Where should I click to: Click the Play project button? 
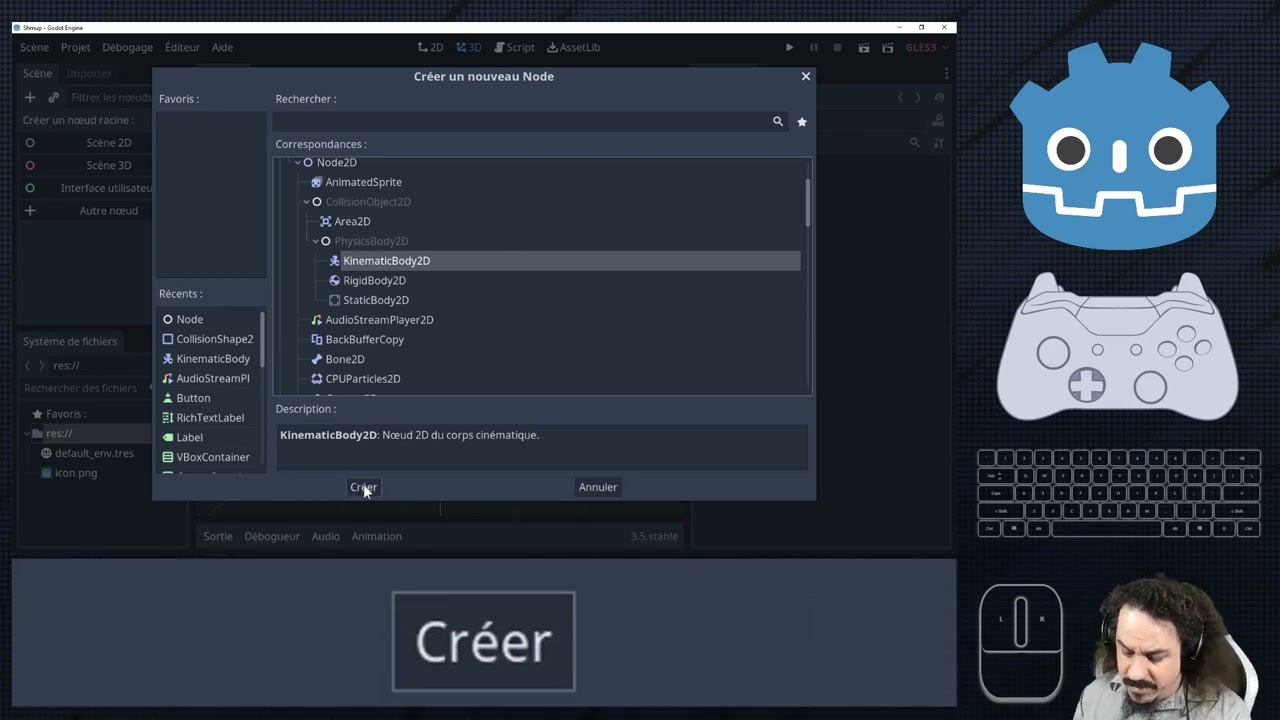click(x=789, y=47)
